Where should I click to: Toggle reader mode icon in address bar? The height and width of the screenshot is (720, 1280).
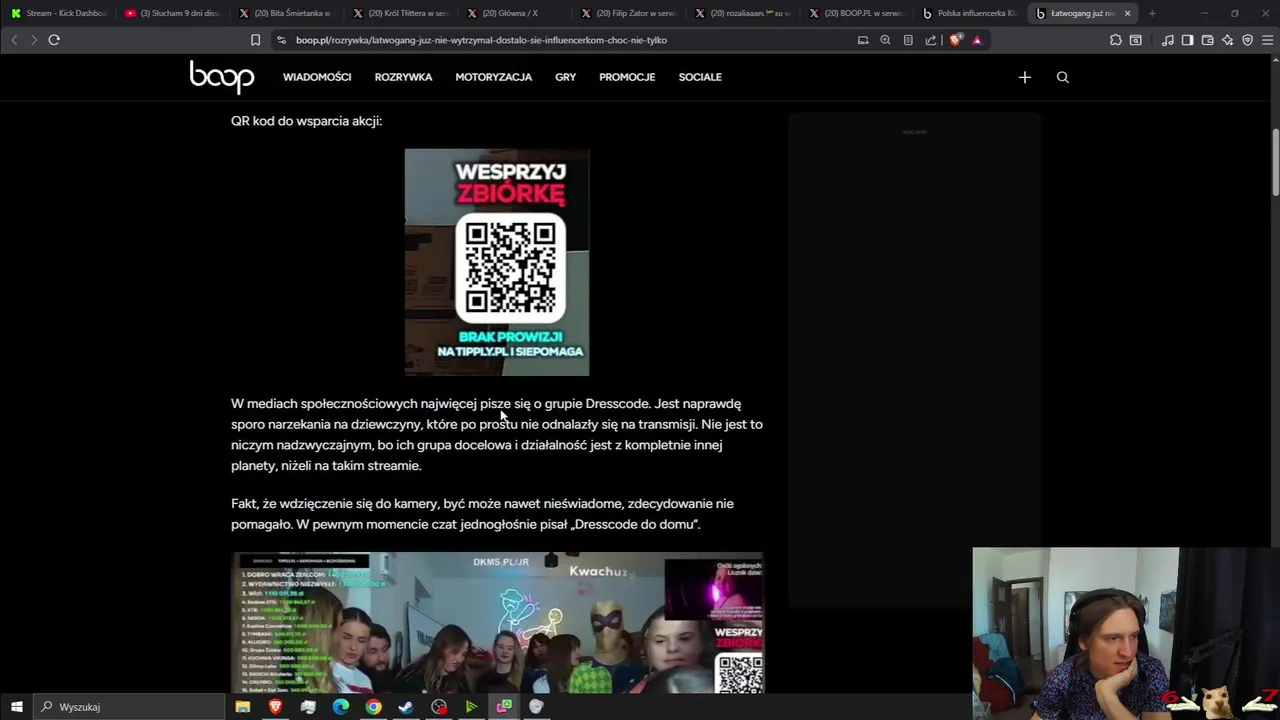(908, 40)
